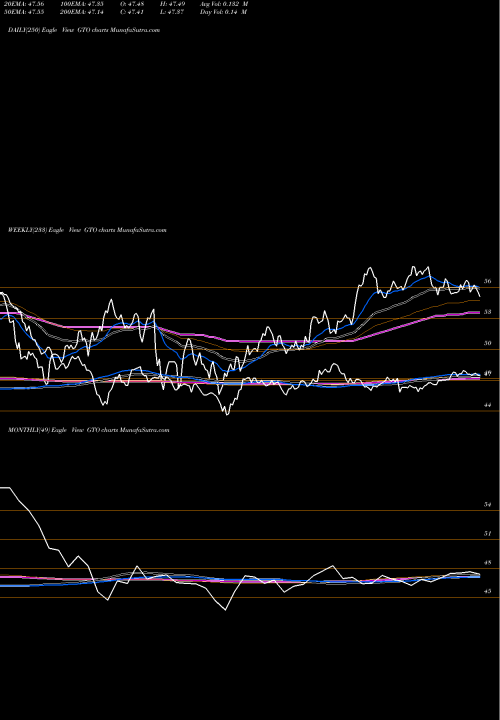
Task: Click the 44 price axis label on weekly chart
Action: point(489,405)
